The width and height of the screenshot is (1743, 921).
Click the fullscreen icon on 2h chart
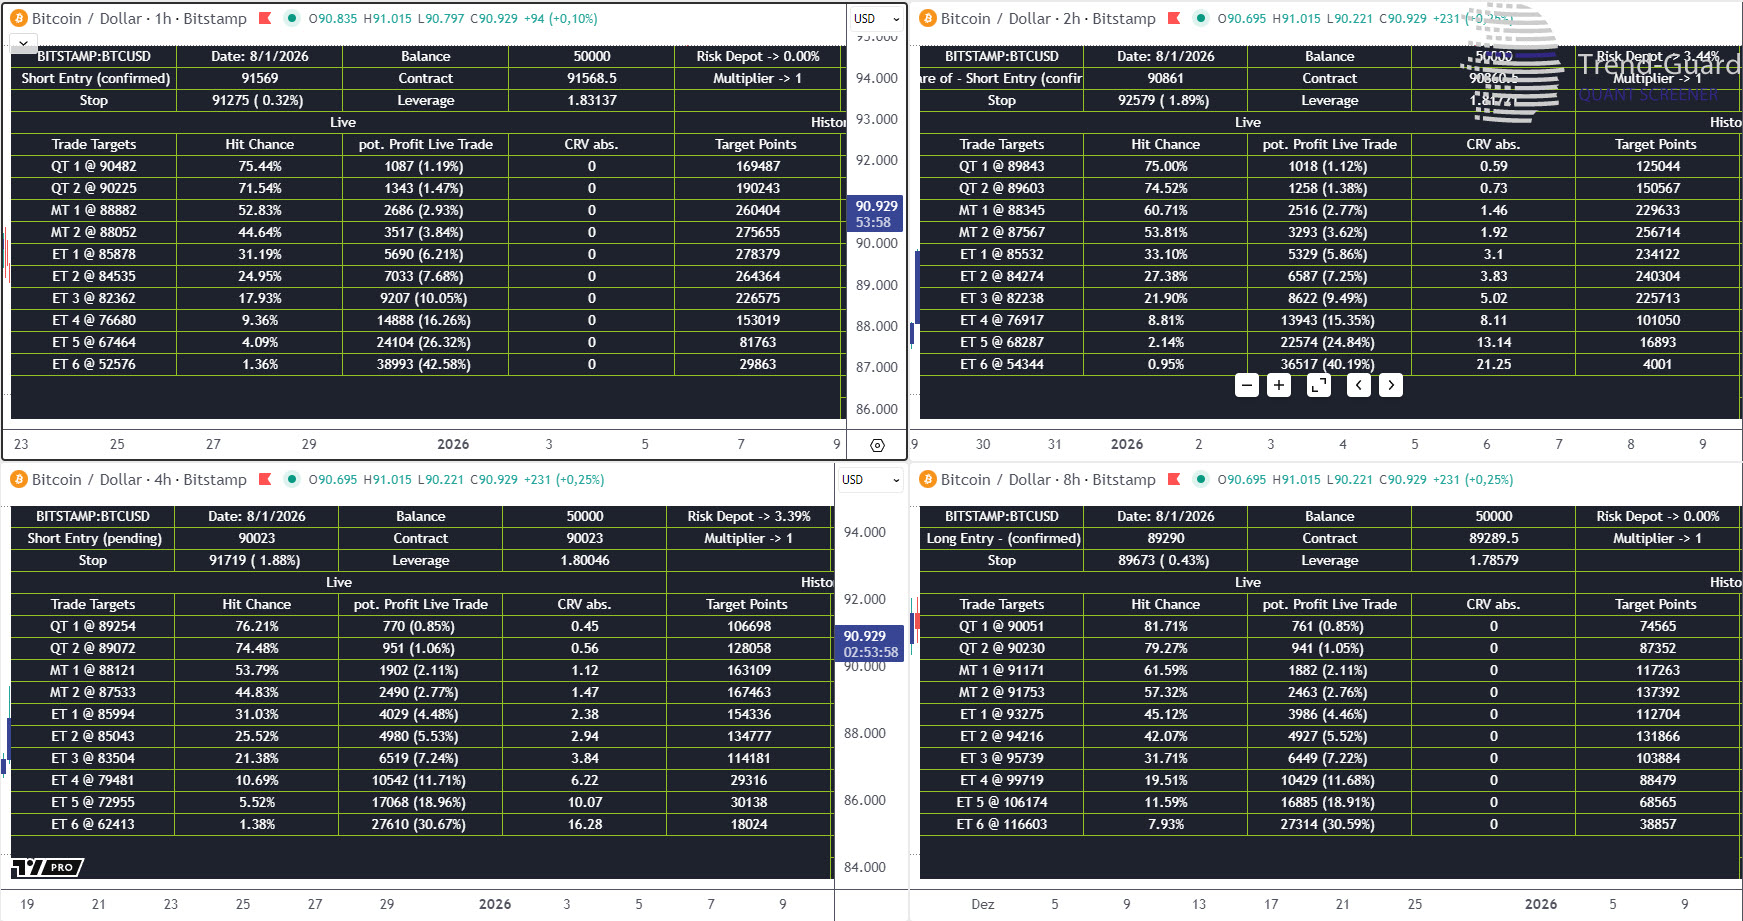1319,385
